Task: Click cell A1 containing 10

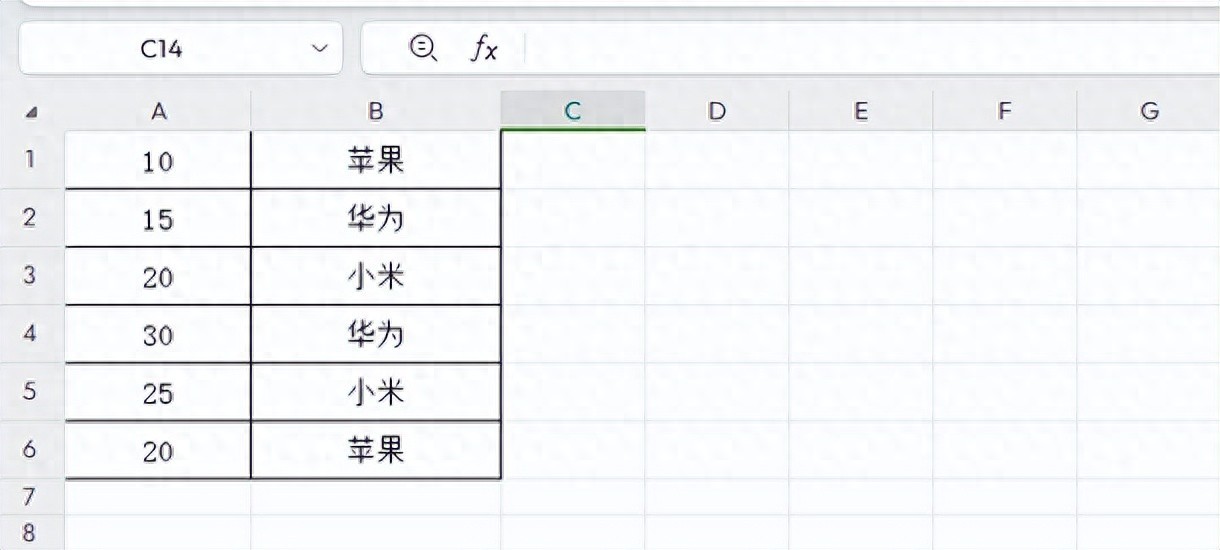Action: pos(158,160)
